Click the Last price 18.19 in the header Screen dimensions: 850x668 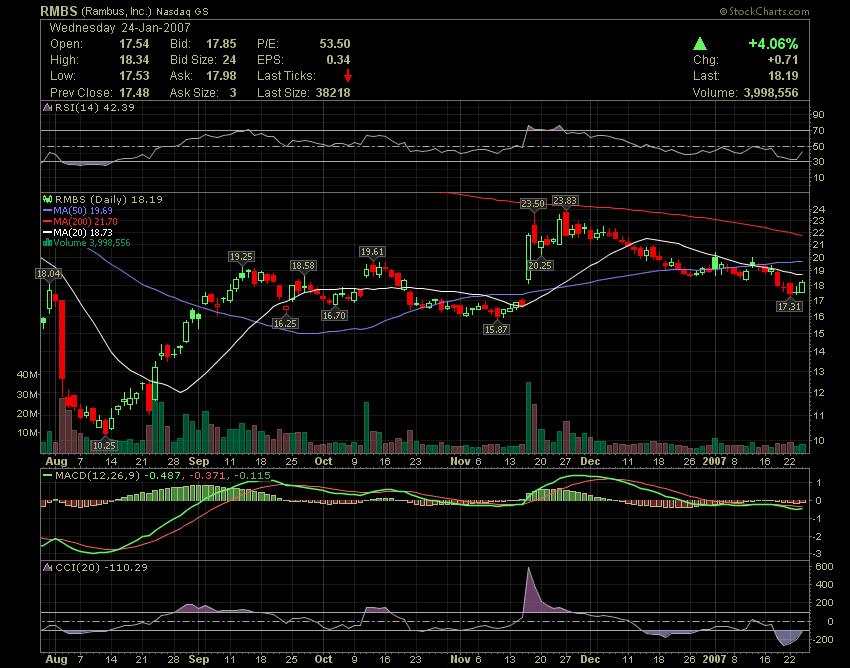tap(783, 76)
